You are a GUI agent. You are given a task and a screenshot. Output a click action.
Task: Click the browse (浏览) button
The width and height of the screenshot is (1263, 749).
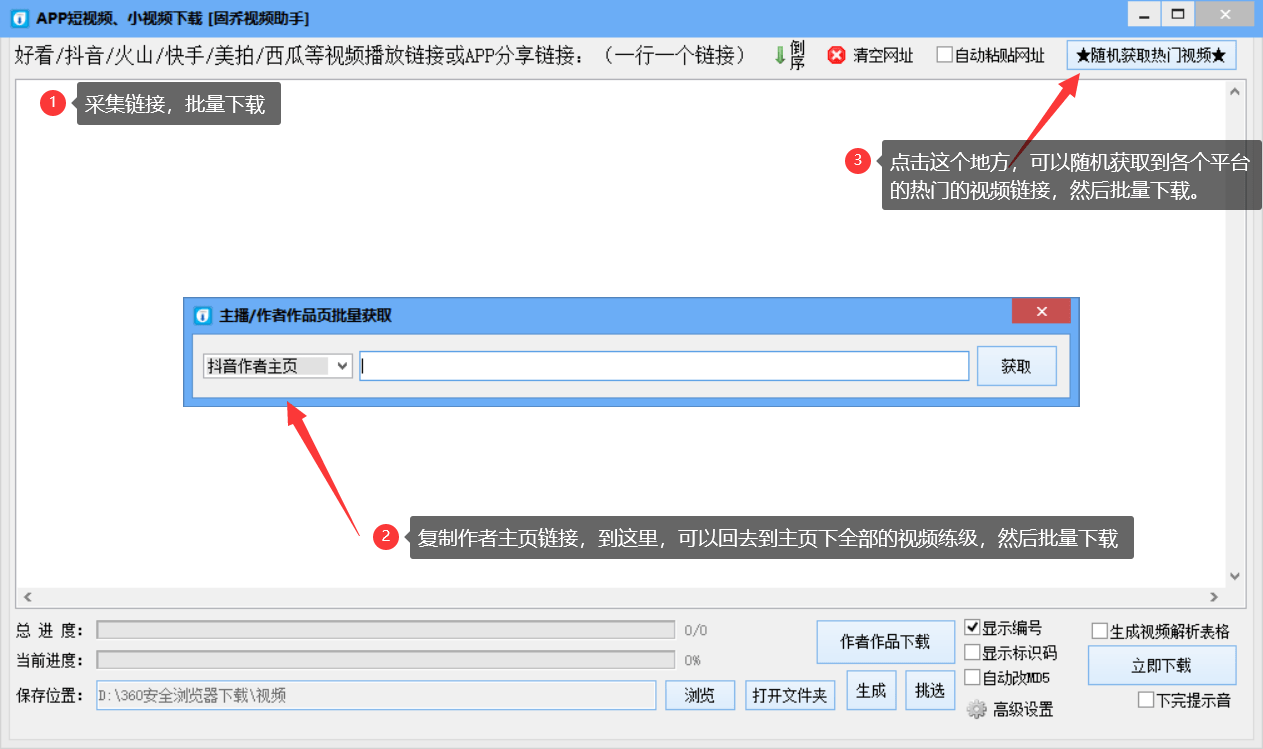click(x=700, y=696)
